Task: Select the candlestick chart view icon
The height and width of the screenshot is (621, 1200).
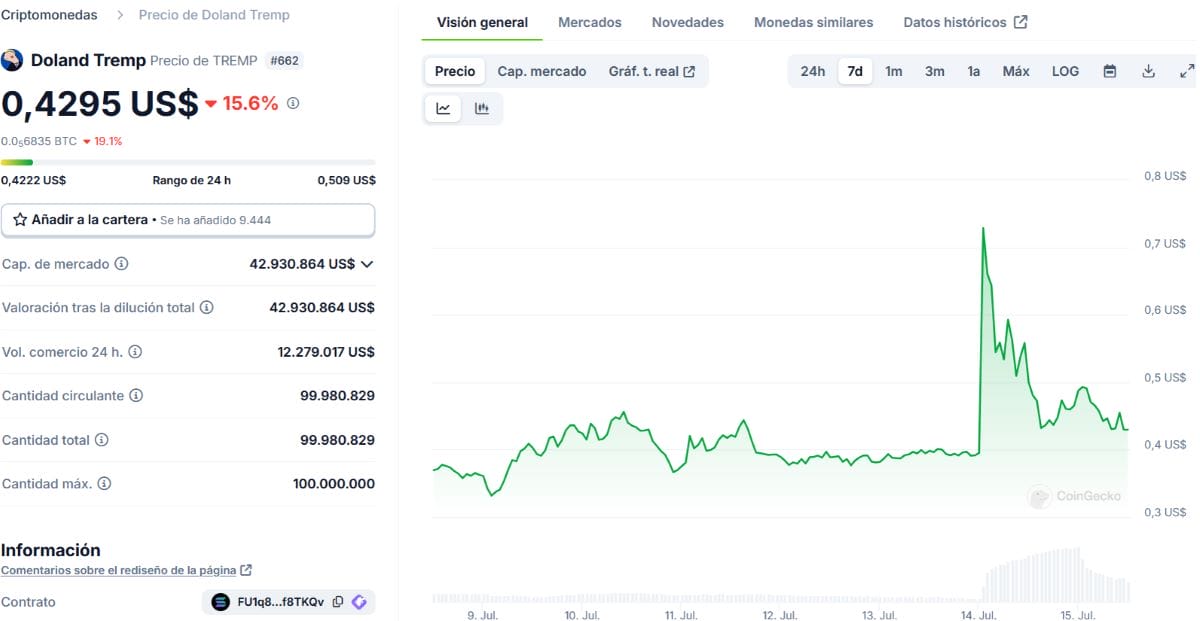Action: click(x=482, y=109)
